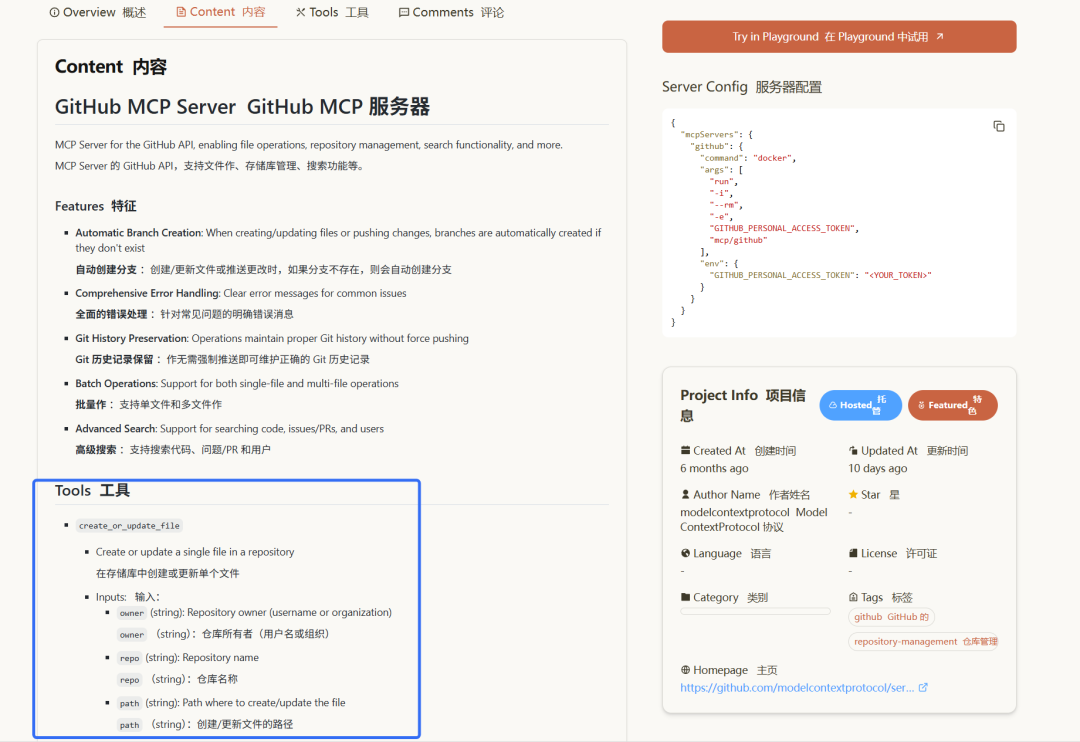Image resolution: width=1080 pixels, height=742 pixels.
Task: Open the Category selection field
Action: pyautogui.click(x=755, y=612)
